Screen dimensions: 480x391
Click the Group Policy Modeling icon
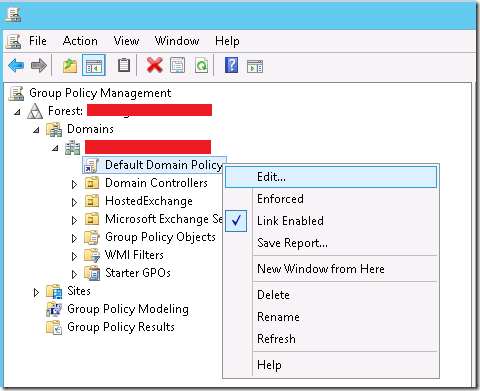pos(54,309)
